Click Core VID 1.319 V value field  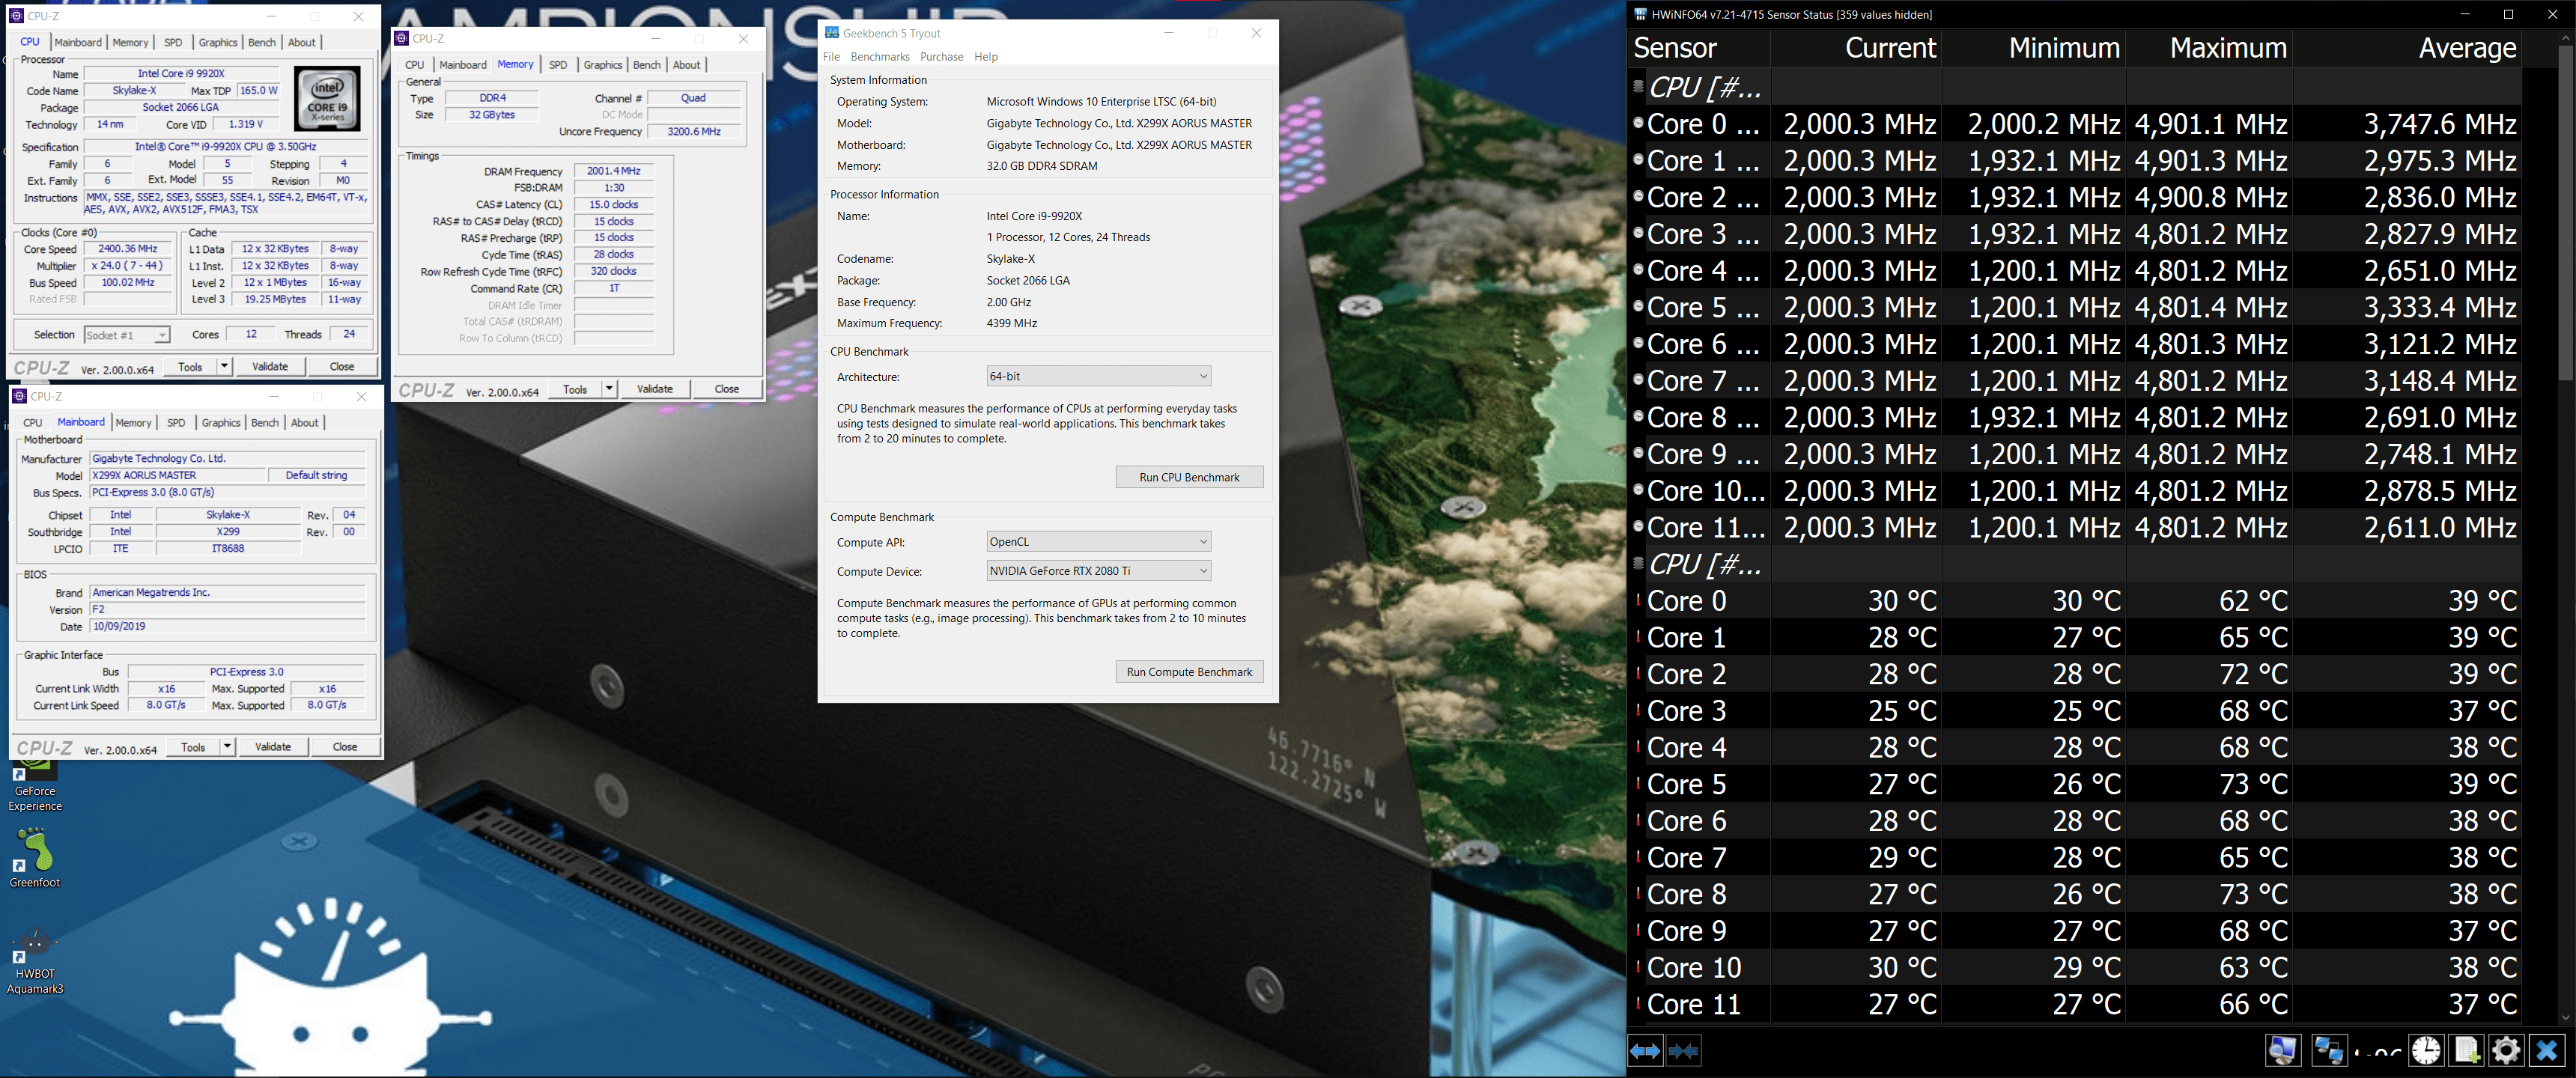pos(246,124)
